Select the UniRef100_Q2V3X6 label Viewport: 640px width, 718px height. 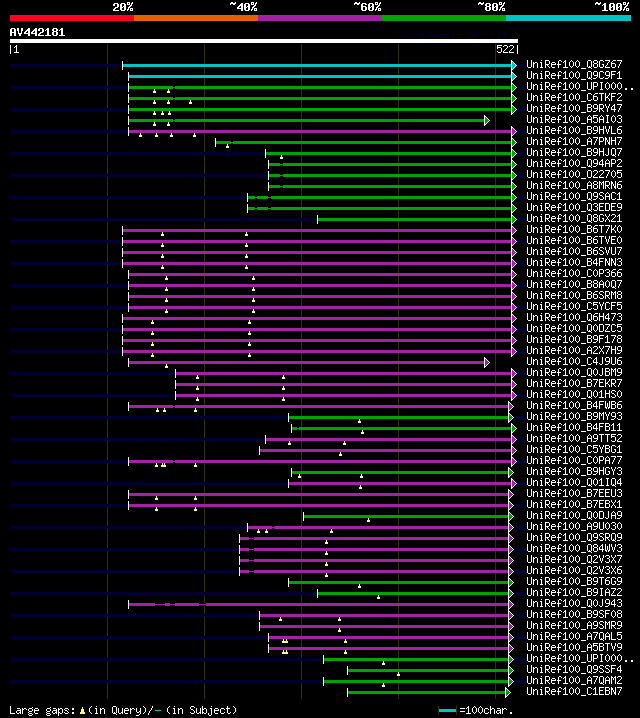click(x=574, y=570)
